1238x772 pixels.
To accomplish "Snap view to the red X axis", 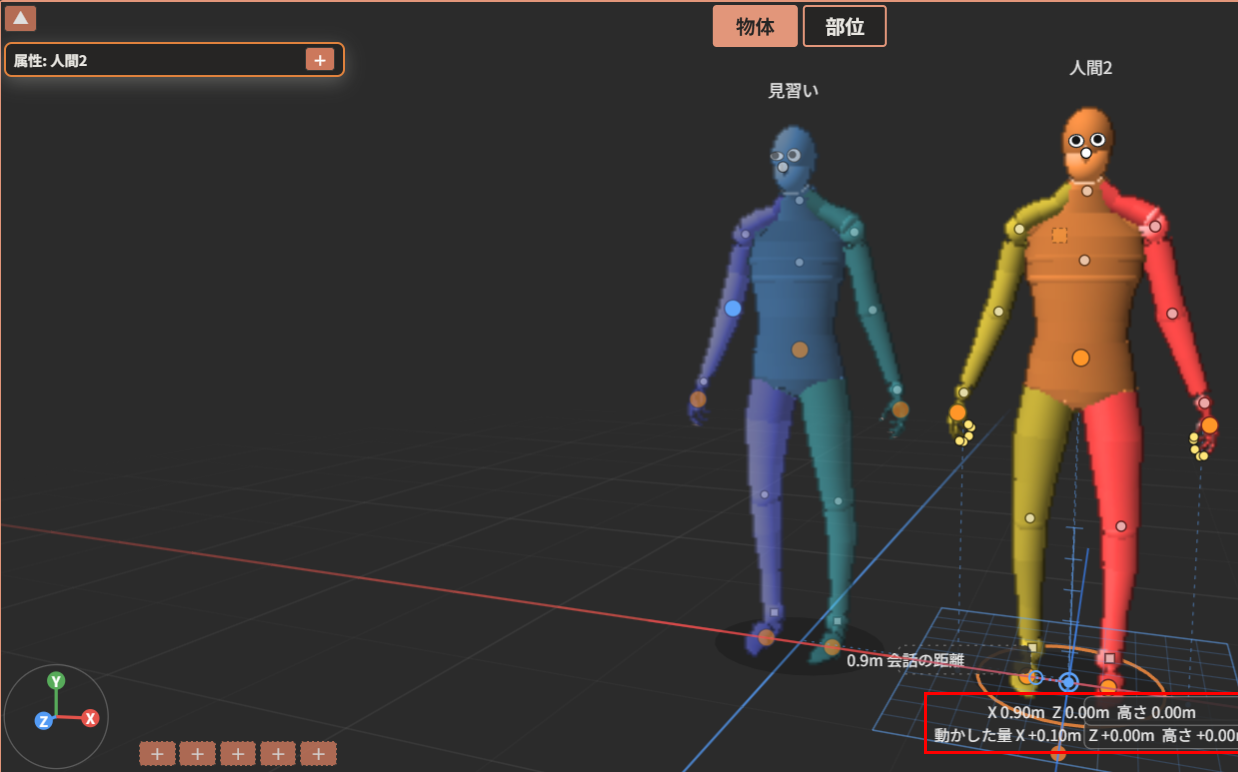I will click(90, 718).
